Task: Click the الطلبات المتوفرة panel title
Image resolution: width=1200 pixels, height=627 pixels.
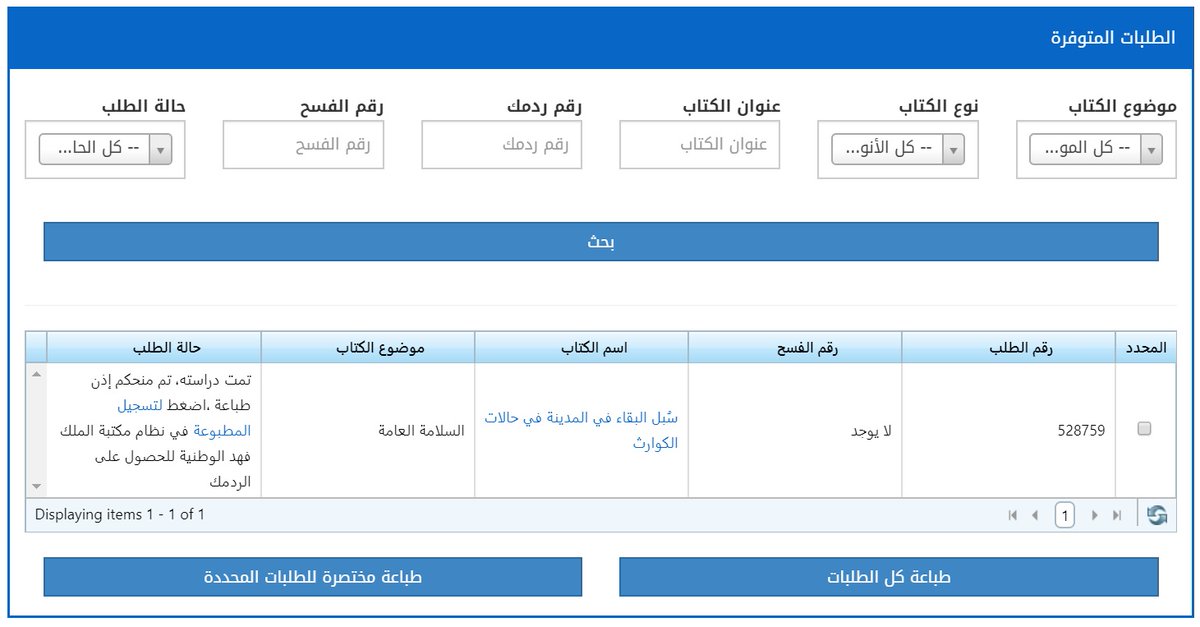Action: pos(1113,38)
